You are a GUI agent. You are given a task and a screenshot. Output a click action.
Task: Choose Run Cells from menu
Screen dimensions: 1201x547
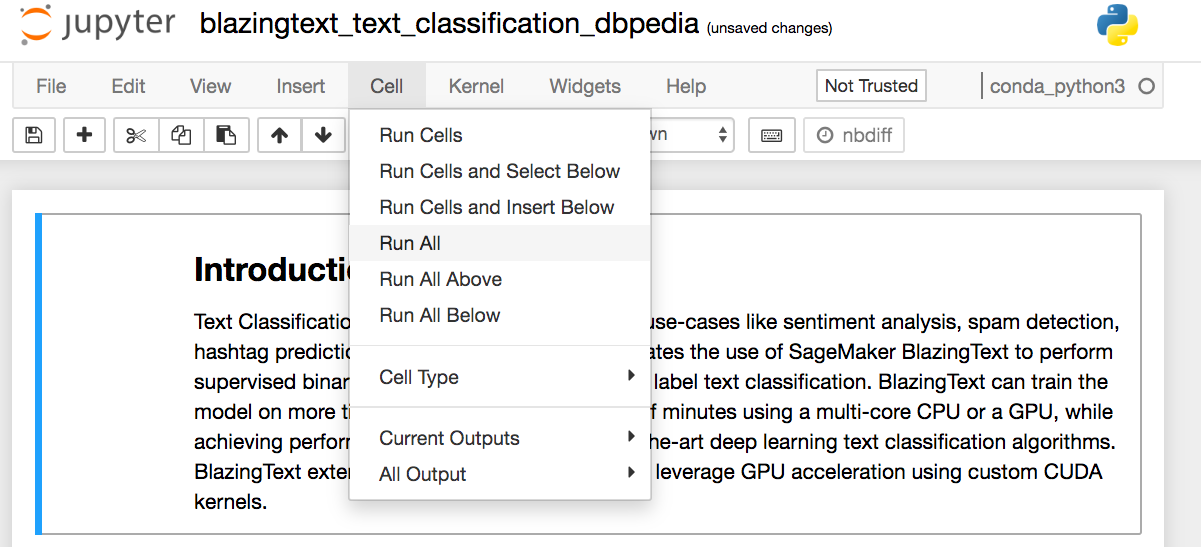(500, 135)
